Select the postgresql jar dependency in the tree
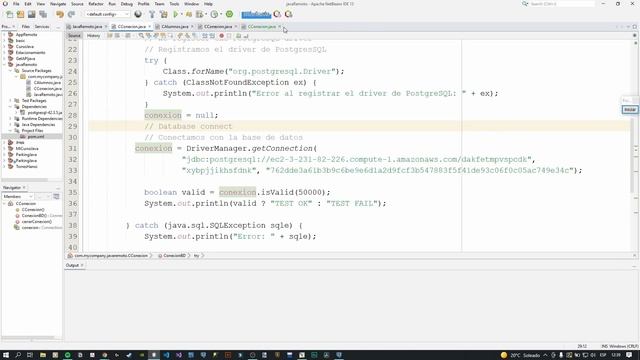The image size is (640, 360). [45, 113]
